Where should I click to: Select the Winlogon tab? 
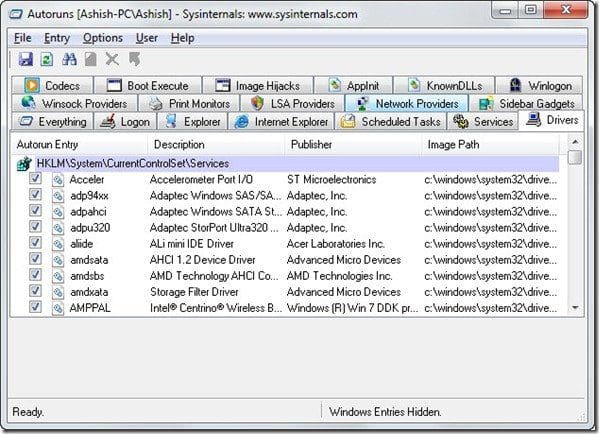pyautogui.click(x=539, y=85)
